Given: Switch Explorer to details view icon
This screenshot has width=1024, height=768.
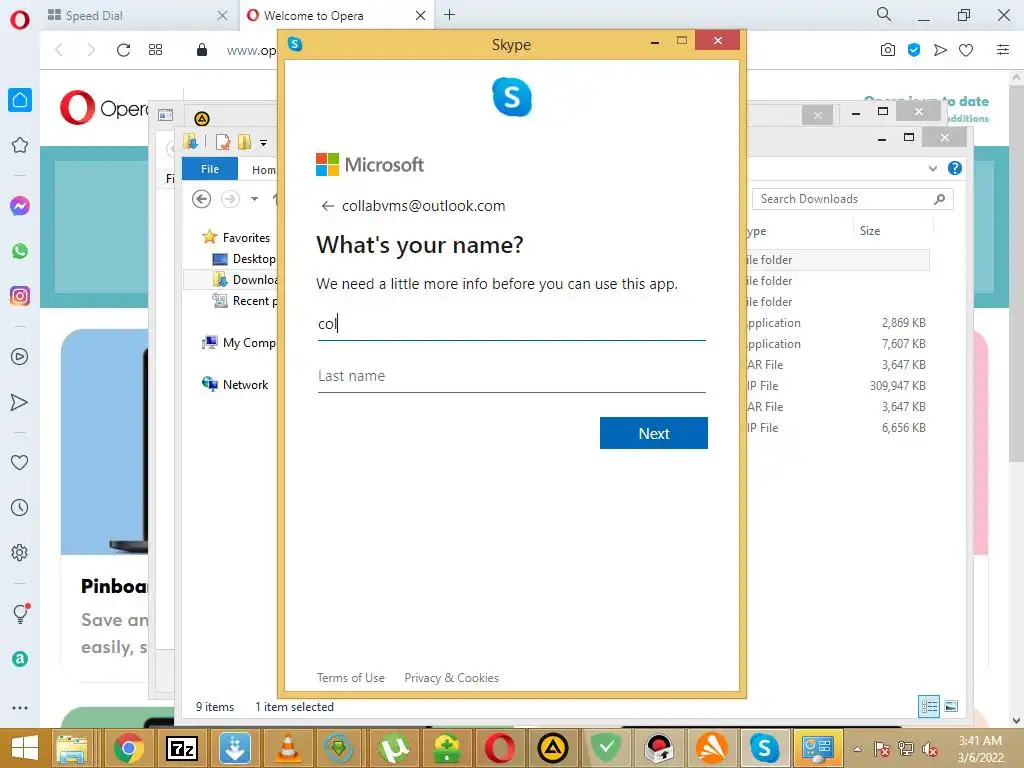Looking at the screenshot, I should click(x=929, y=706).
